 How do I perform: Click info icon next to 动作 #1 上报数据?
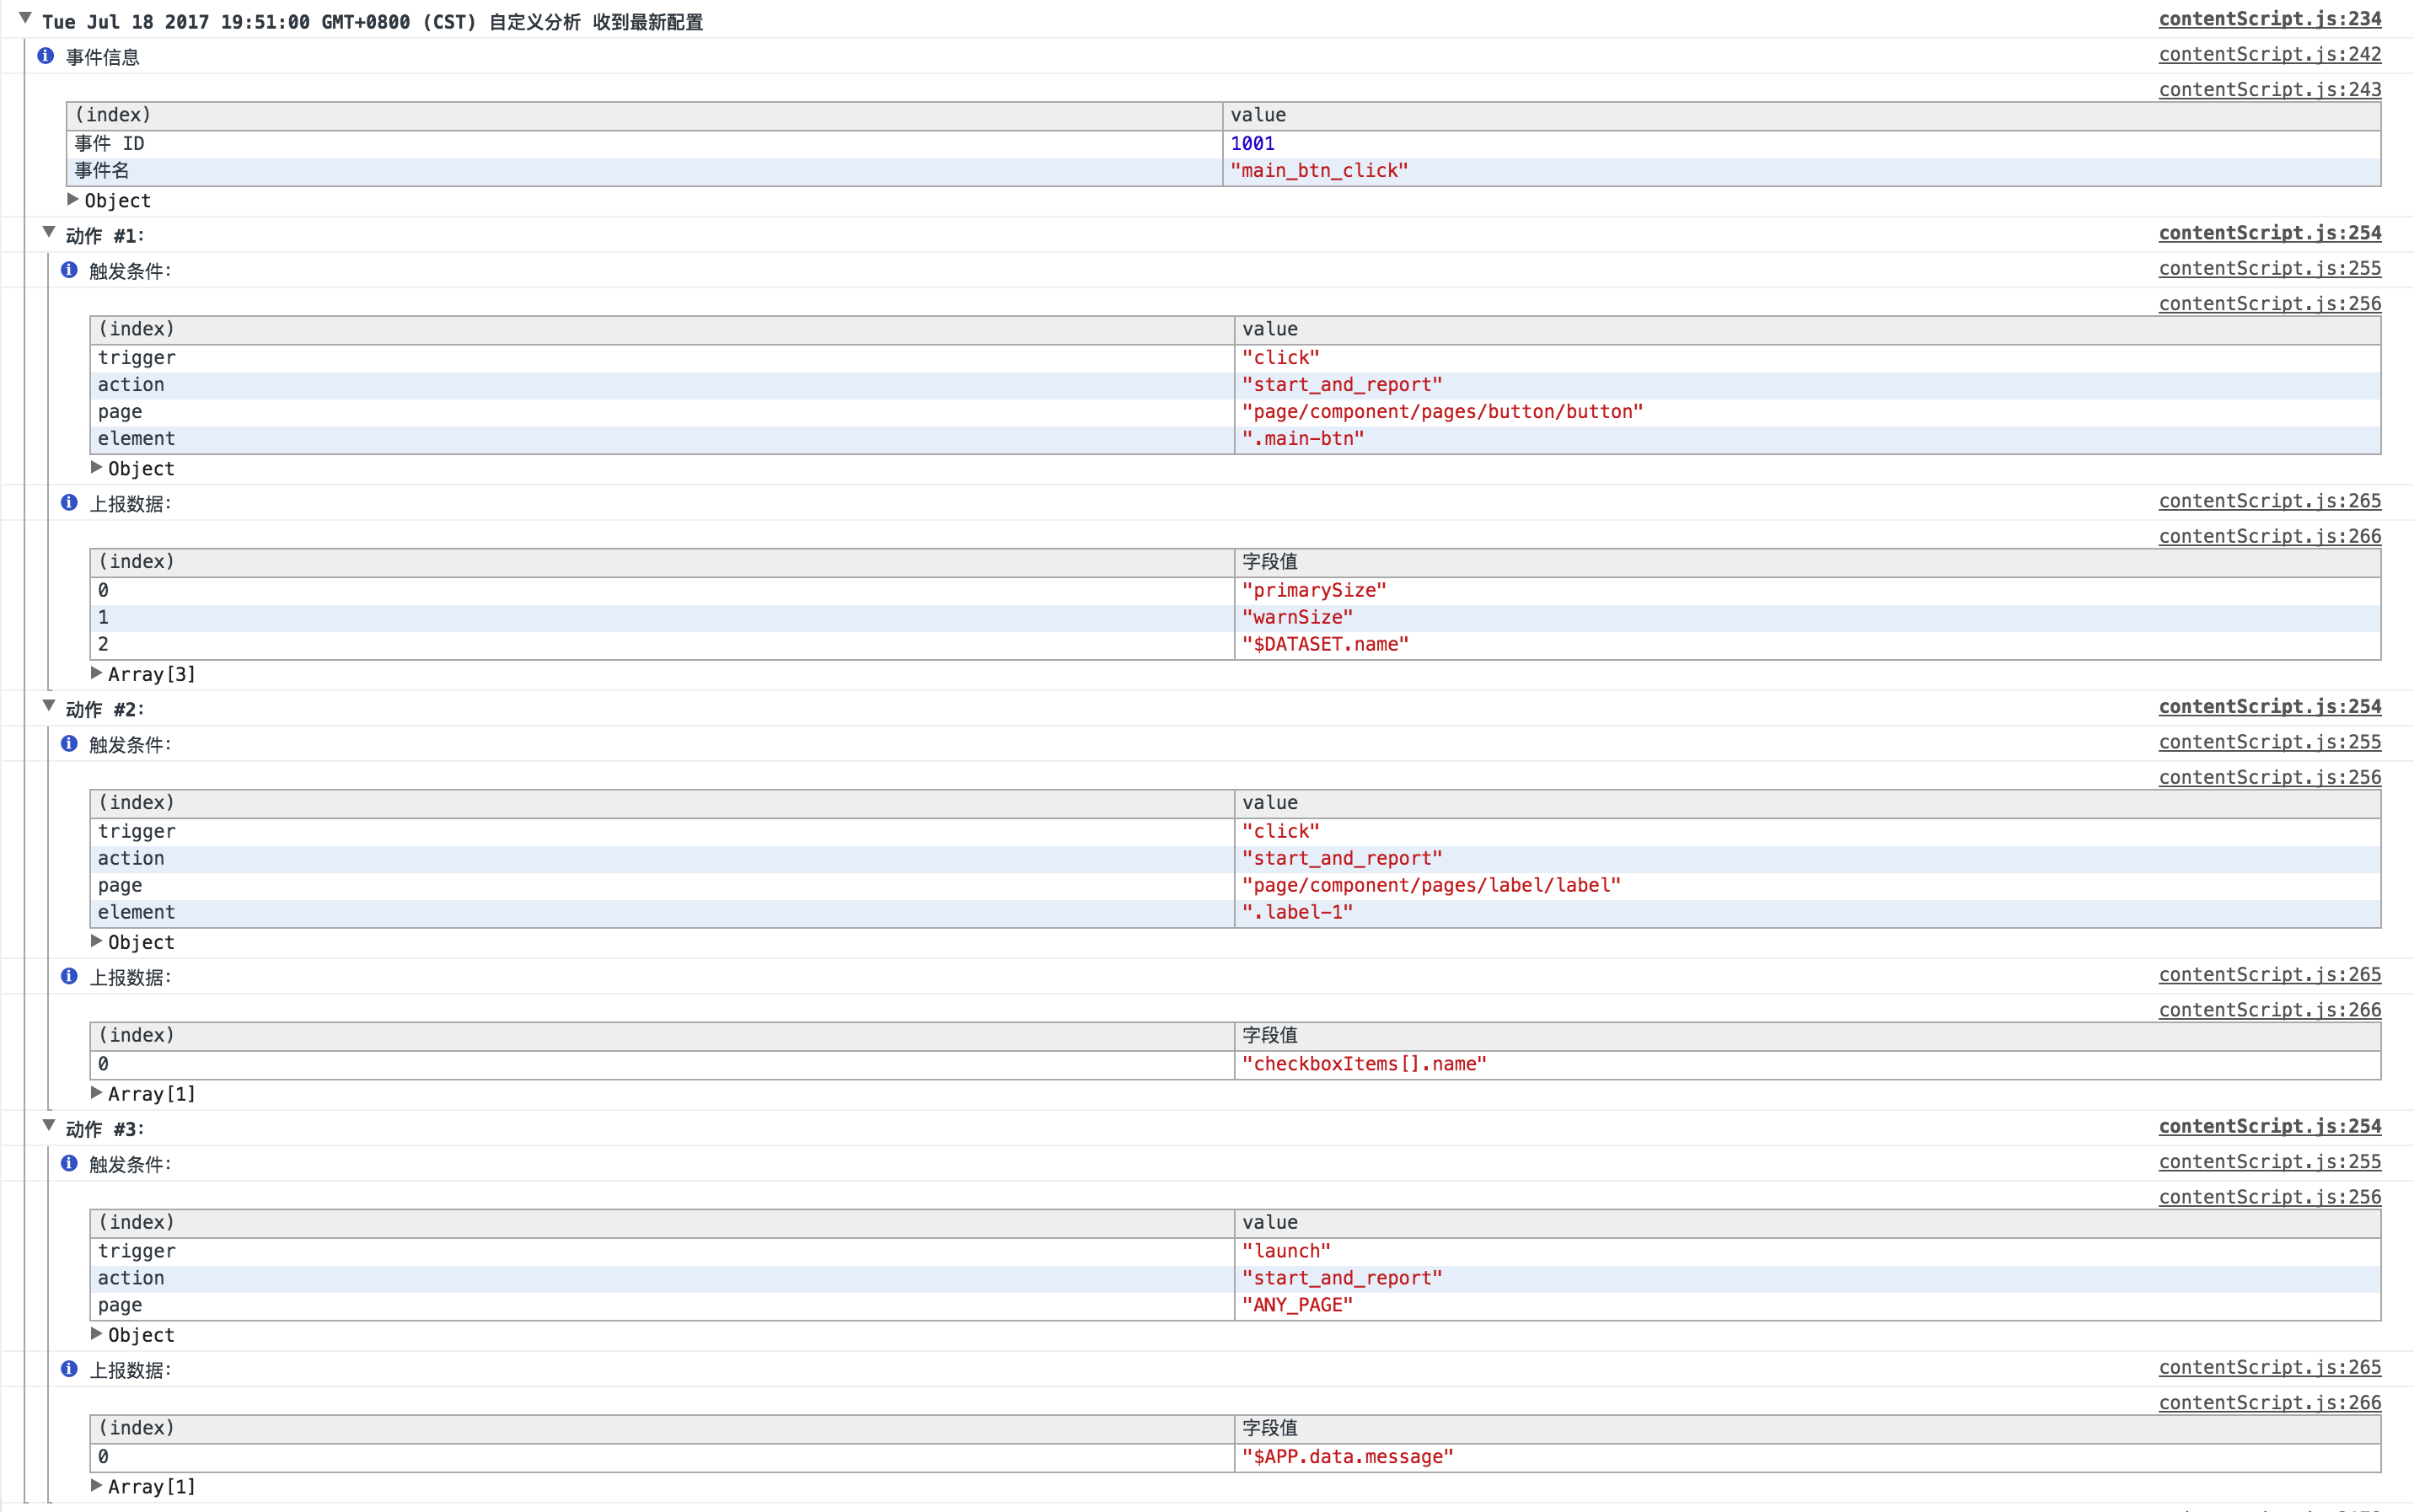[69, 503]
